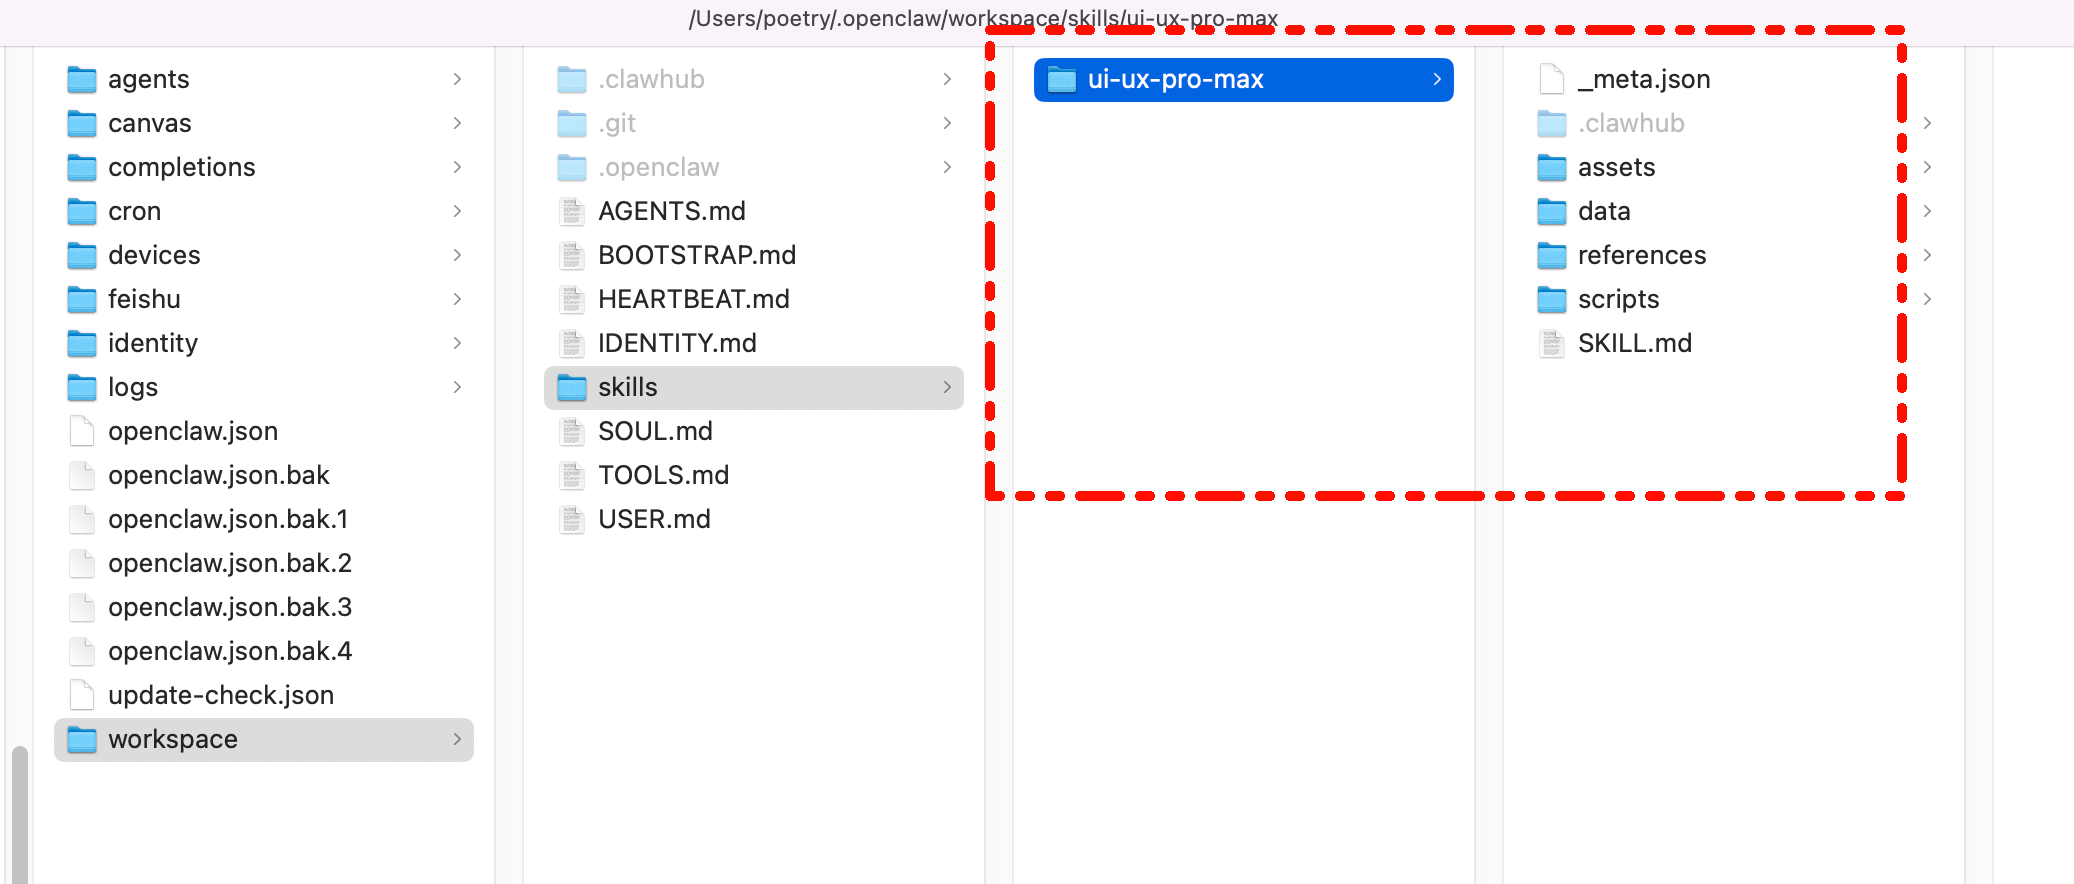The width and height of the screenshot is (2074, 884).
Task: Click the AGENTS.md document icon
Action: 572,211
